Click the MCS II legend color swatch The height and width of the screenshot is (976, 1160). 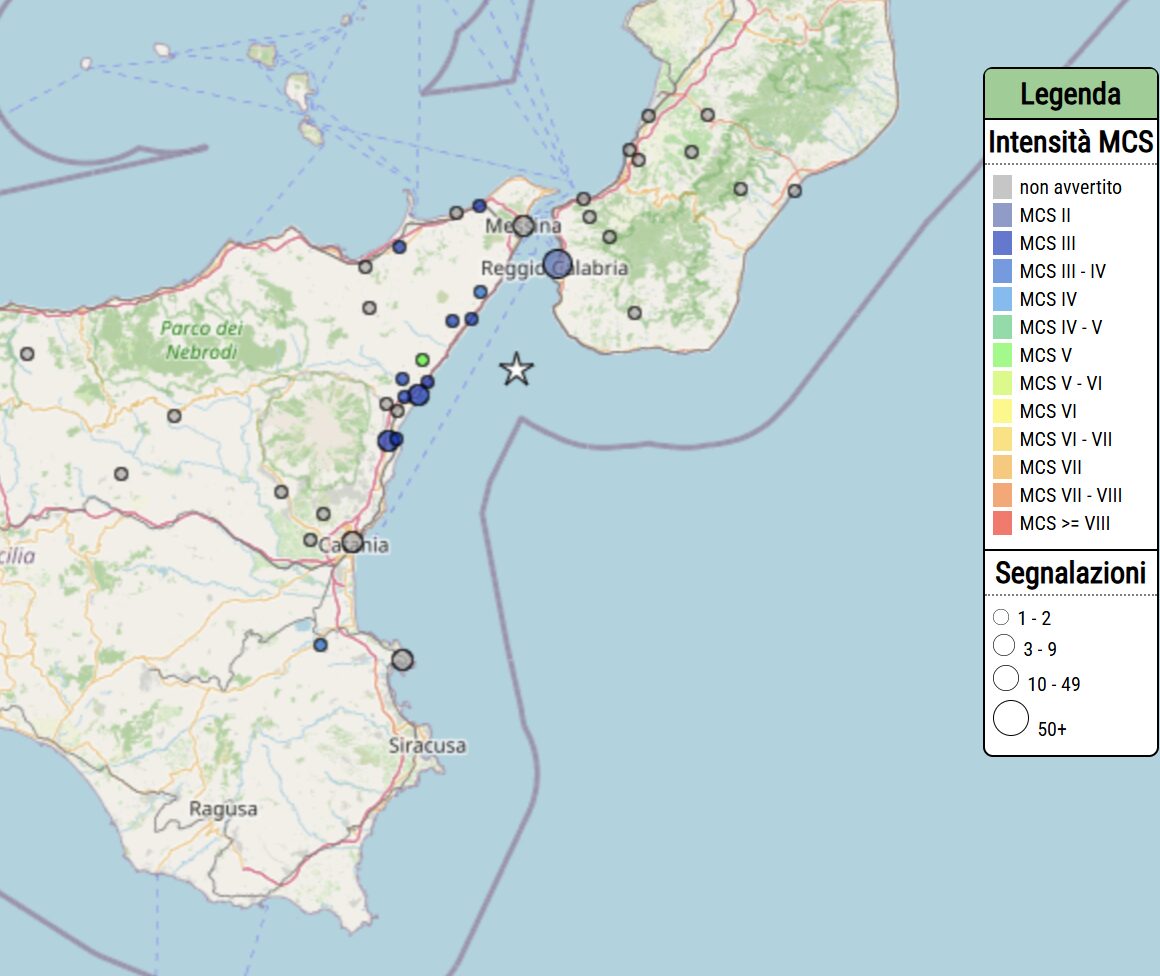[x=1002, y=215]
